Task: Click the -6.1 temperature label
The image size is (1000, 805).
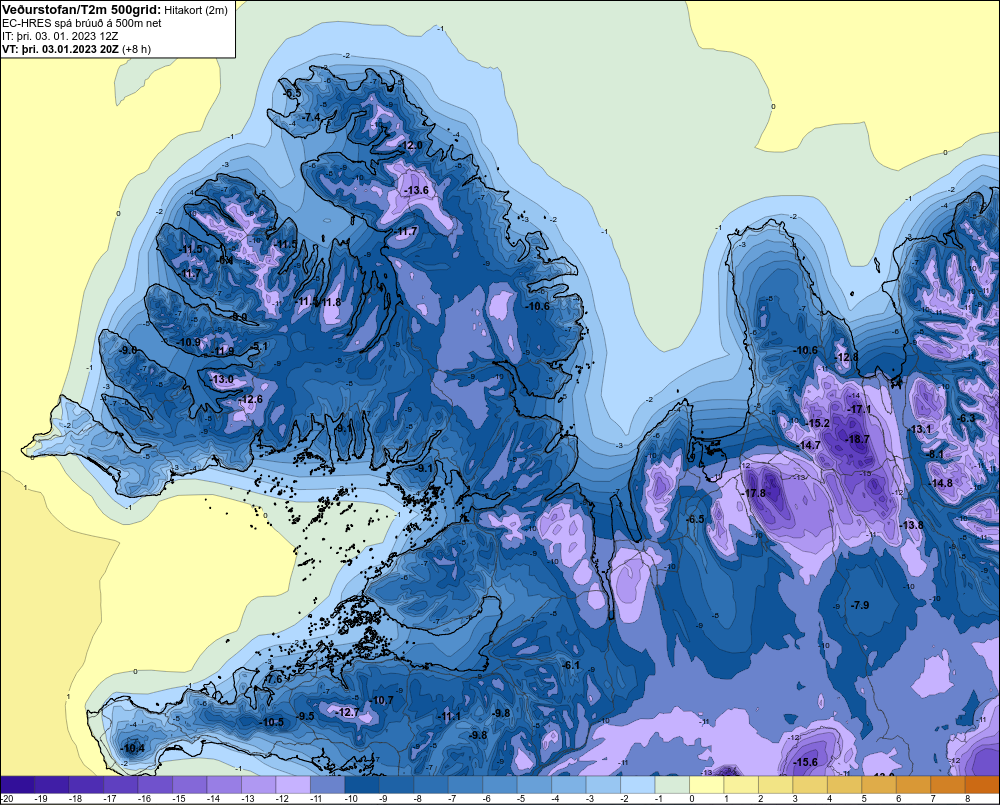Action: [570, 665]
